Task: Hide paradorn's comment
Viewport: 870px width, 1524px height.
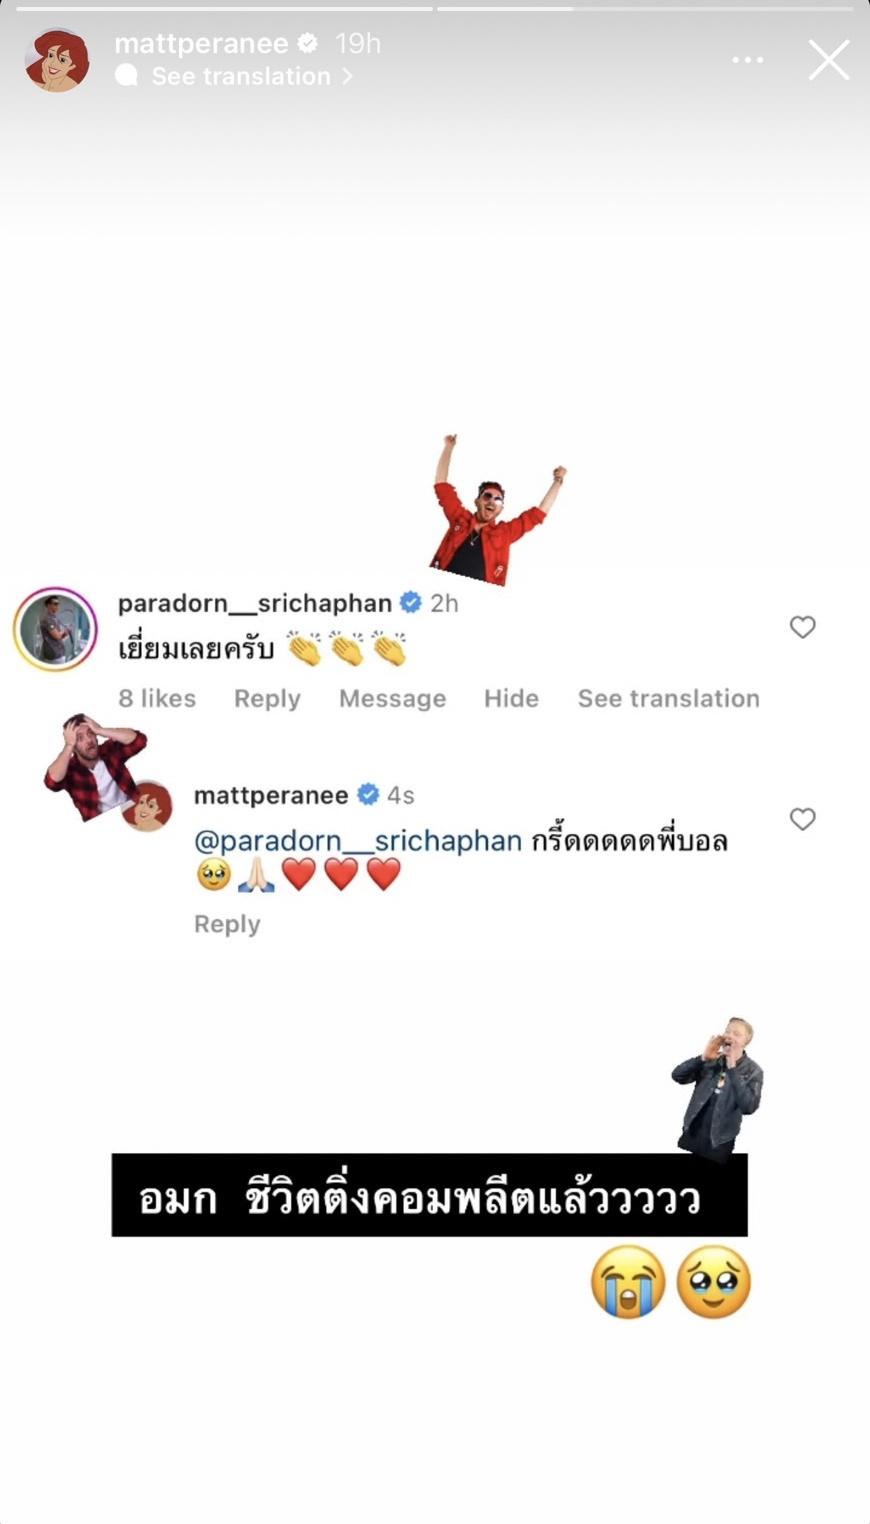Action: [x=511, y=698]
